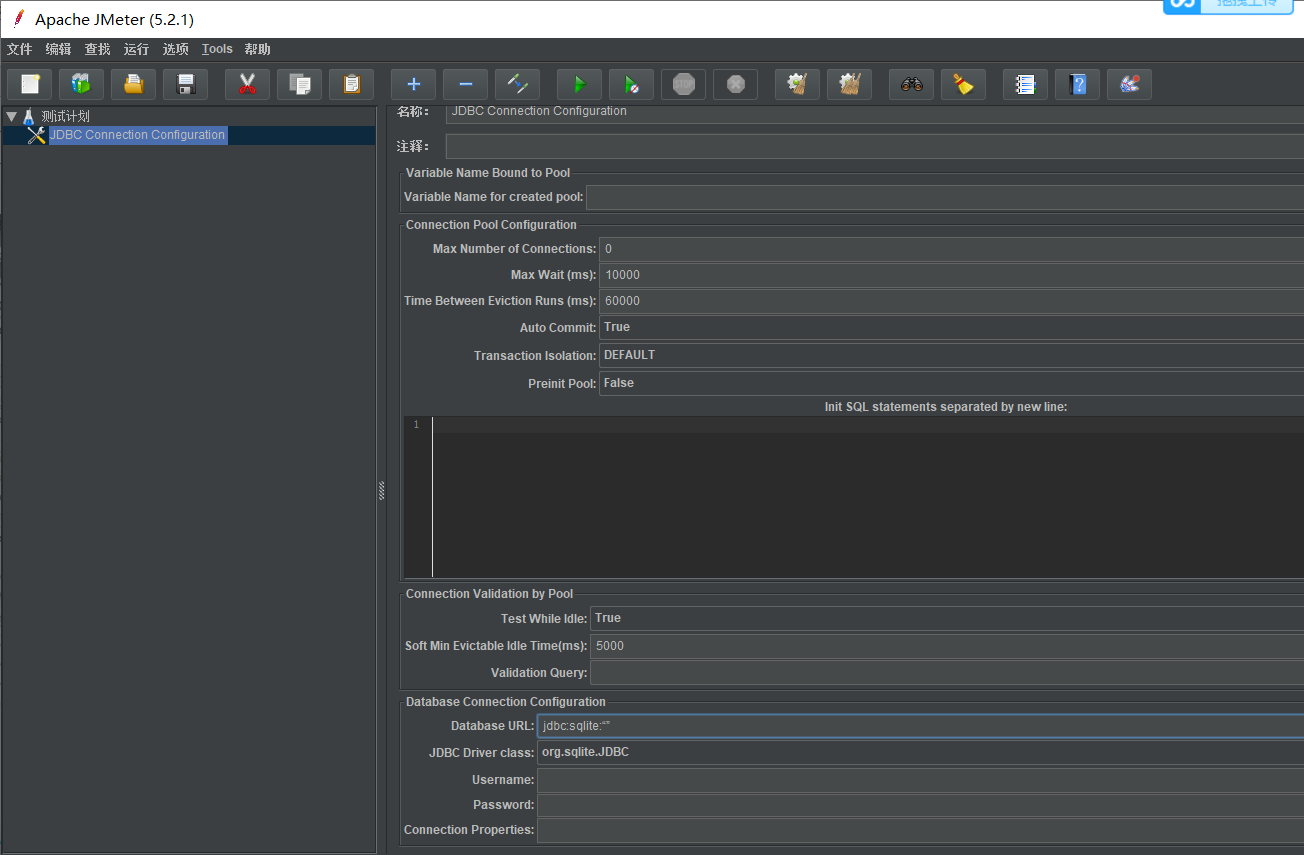The height and width of the screenshot is (855, 1304).
Task: Click the New test plan icon
Action: click(x=29, y=85)
